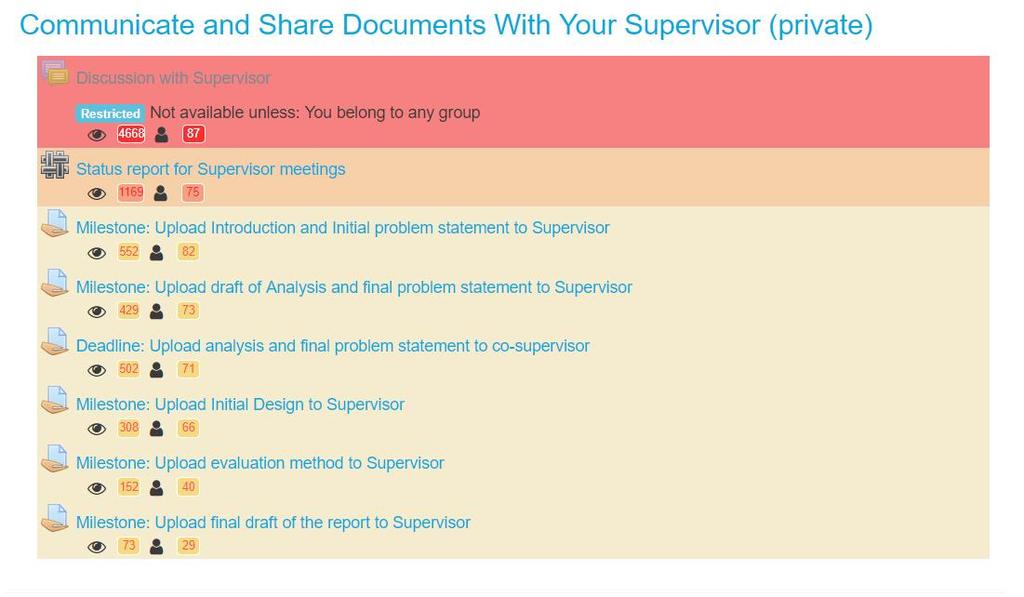
Task: Click the blue Restricted badge
Action: [110, 114]
